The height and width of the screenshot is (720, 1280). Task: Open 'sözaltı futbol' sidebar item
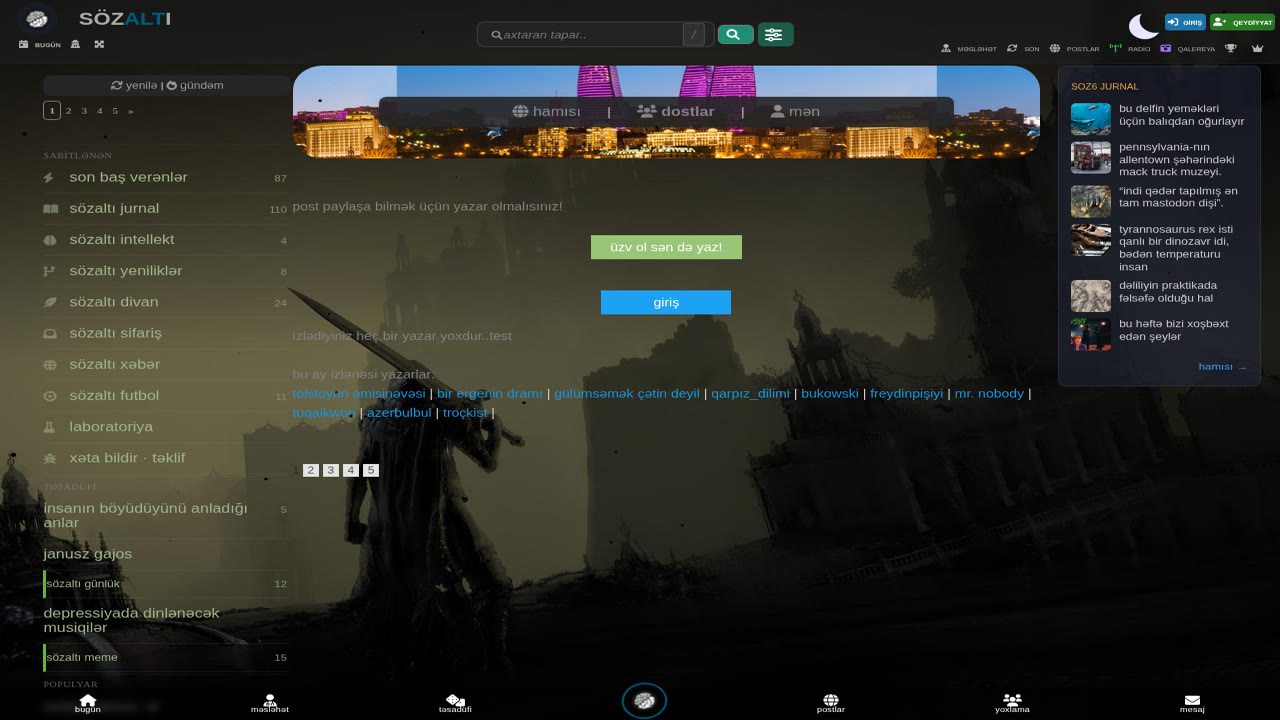pos(165,396)
